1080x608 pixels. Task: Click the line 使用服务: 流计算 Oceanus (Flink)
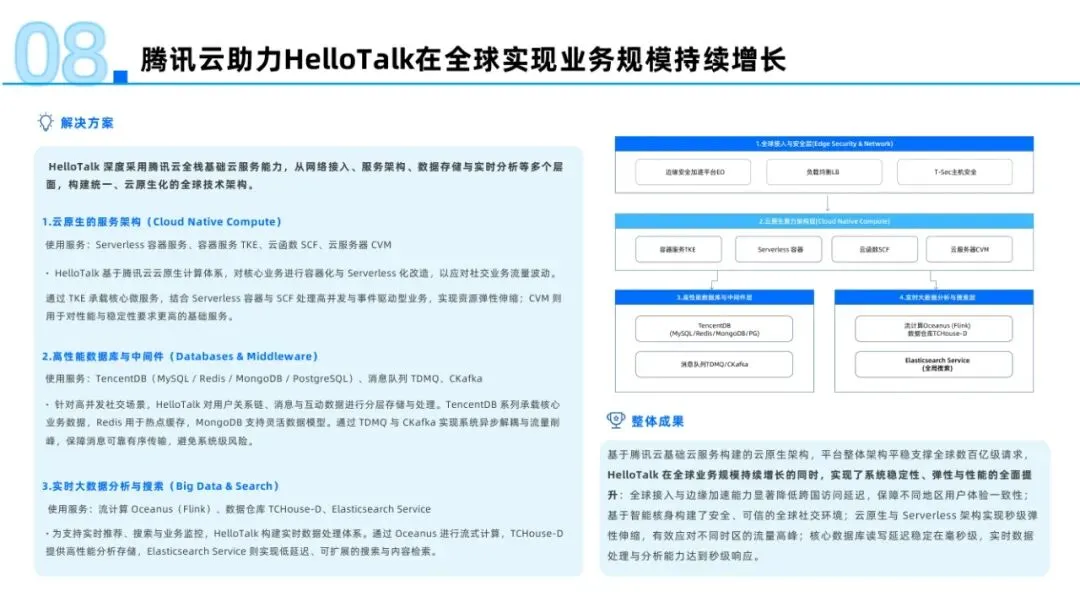click(x=239, y=509)
